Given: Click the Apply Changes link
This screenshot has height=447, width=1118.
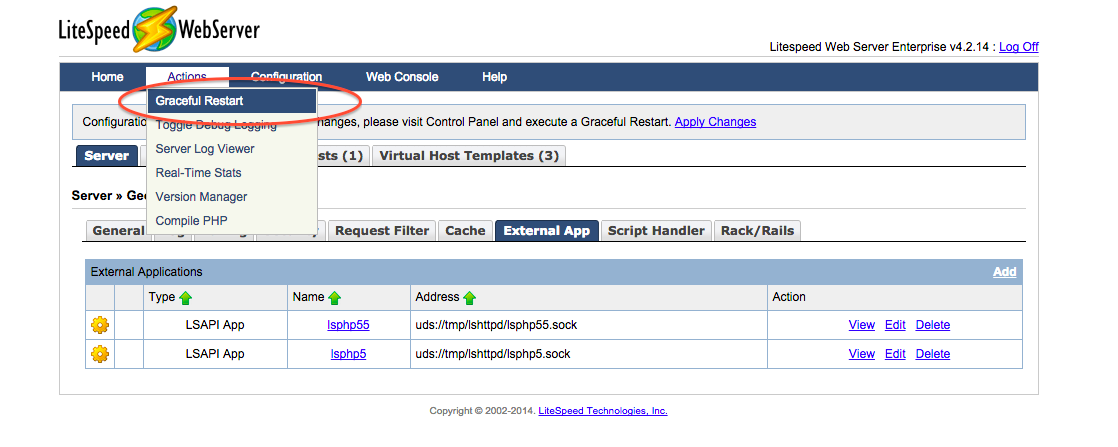Looking at the screenshot, I should pos(715,122).
